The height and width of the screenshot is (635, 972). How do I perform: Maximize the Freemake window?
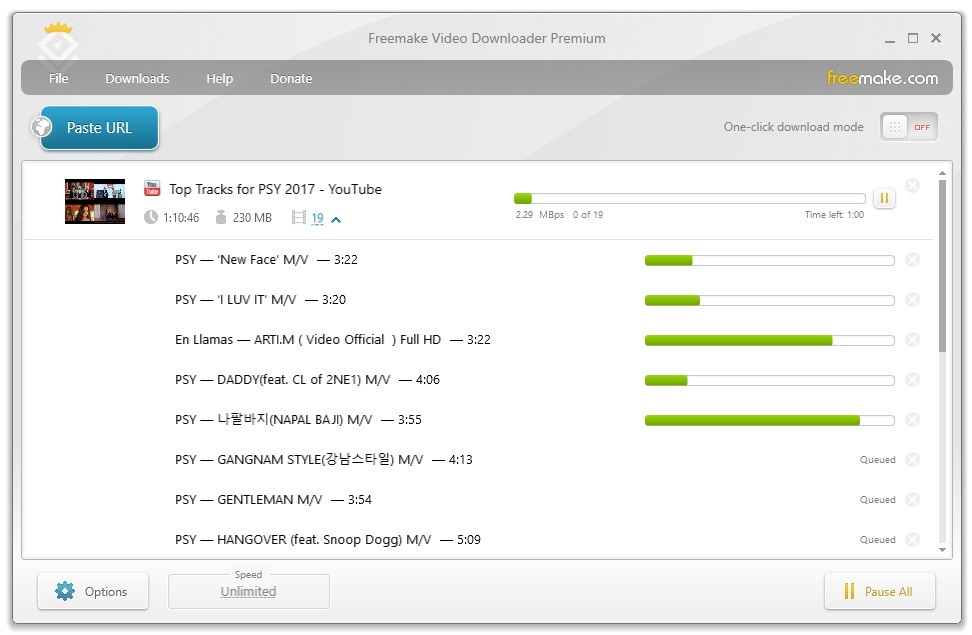pos(913,38)
